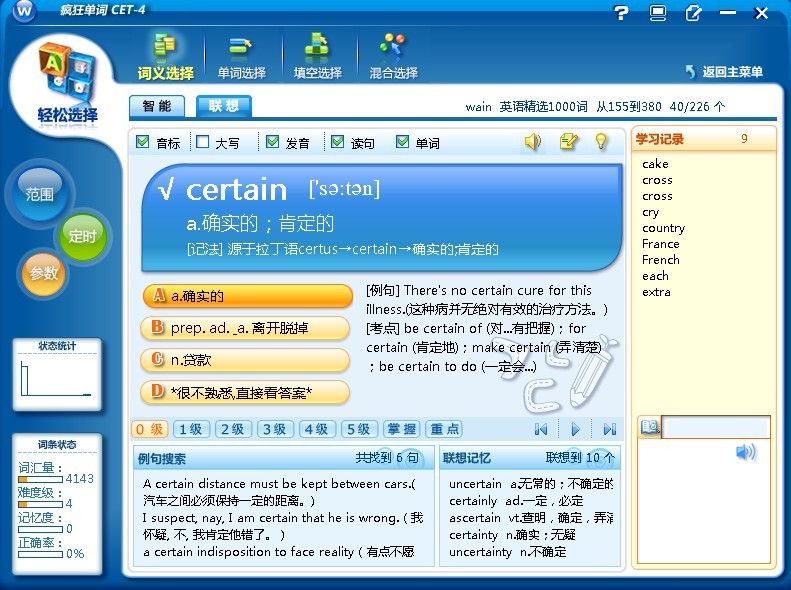Viewport: 791px width, 590px height.
Task: Set word level to 0级
Action: (x=149, y=429)
